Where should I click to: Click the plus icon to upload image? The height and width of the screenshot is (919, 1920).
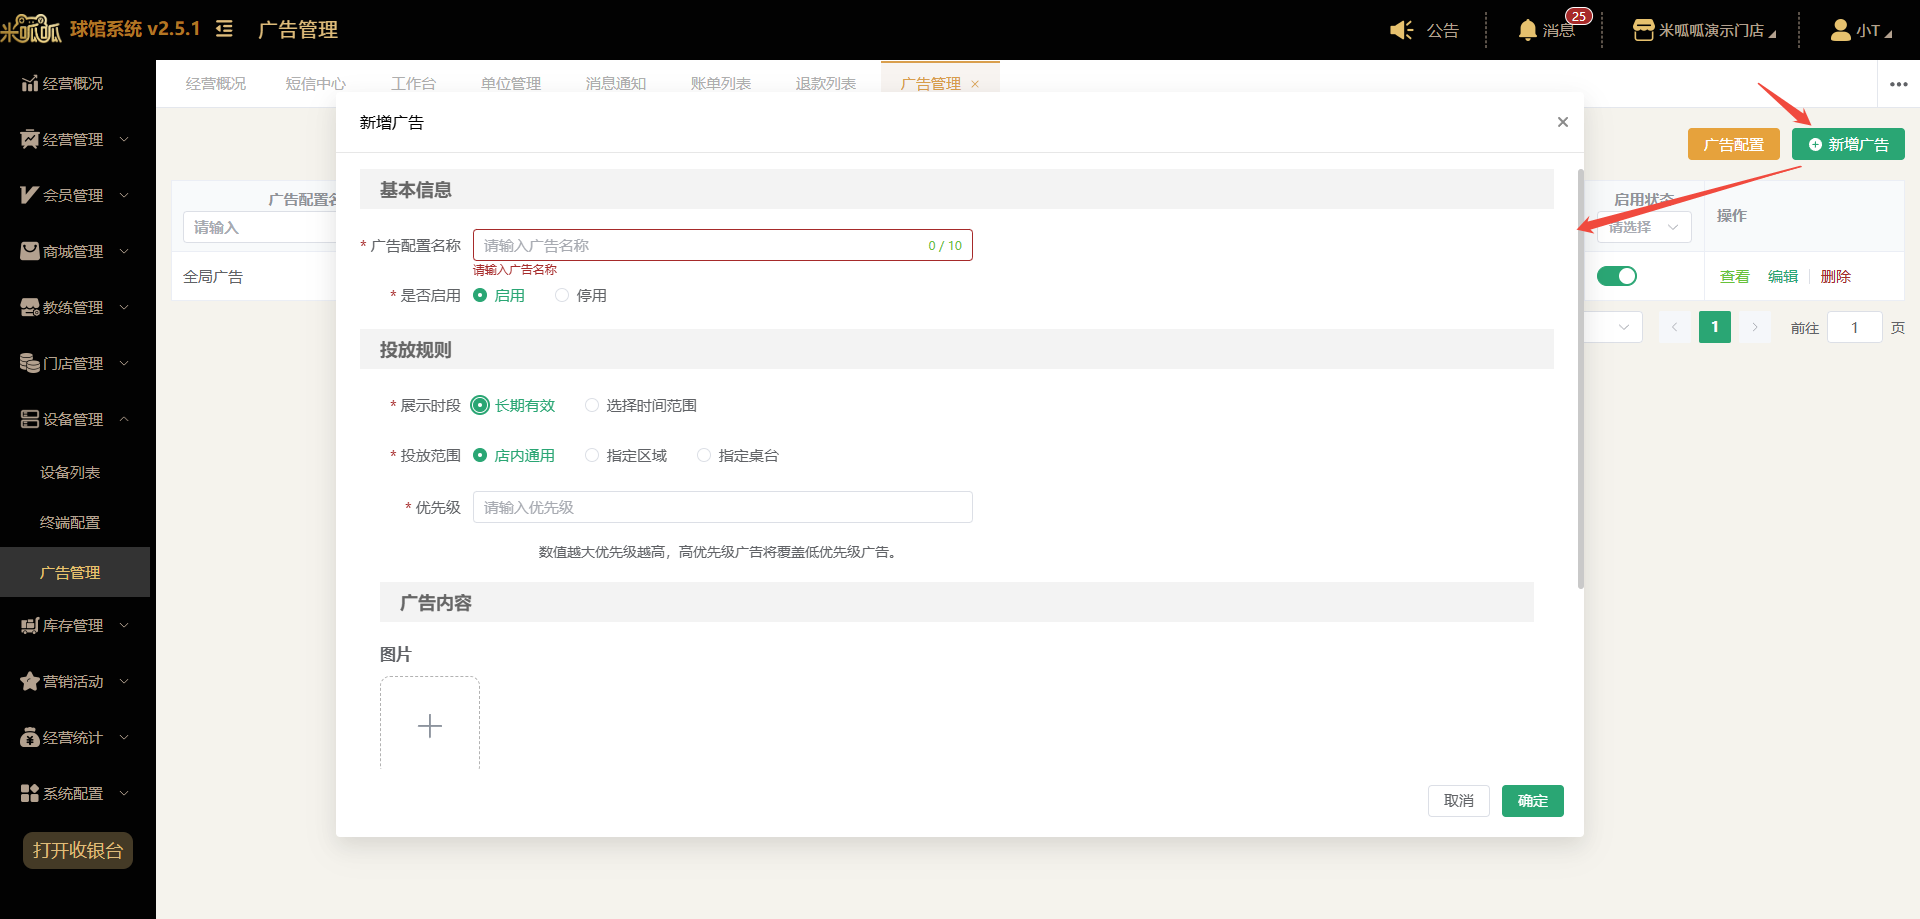click(430, 725)
